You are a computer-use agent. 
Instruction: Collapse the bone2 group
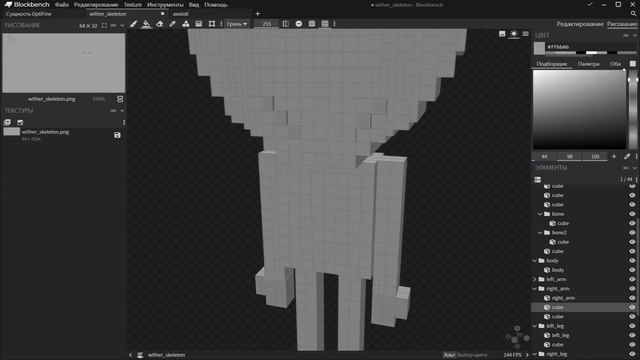(540, 233)
